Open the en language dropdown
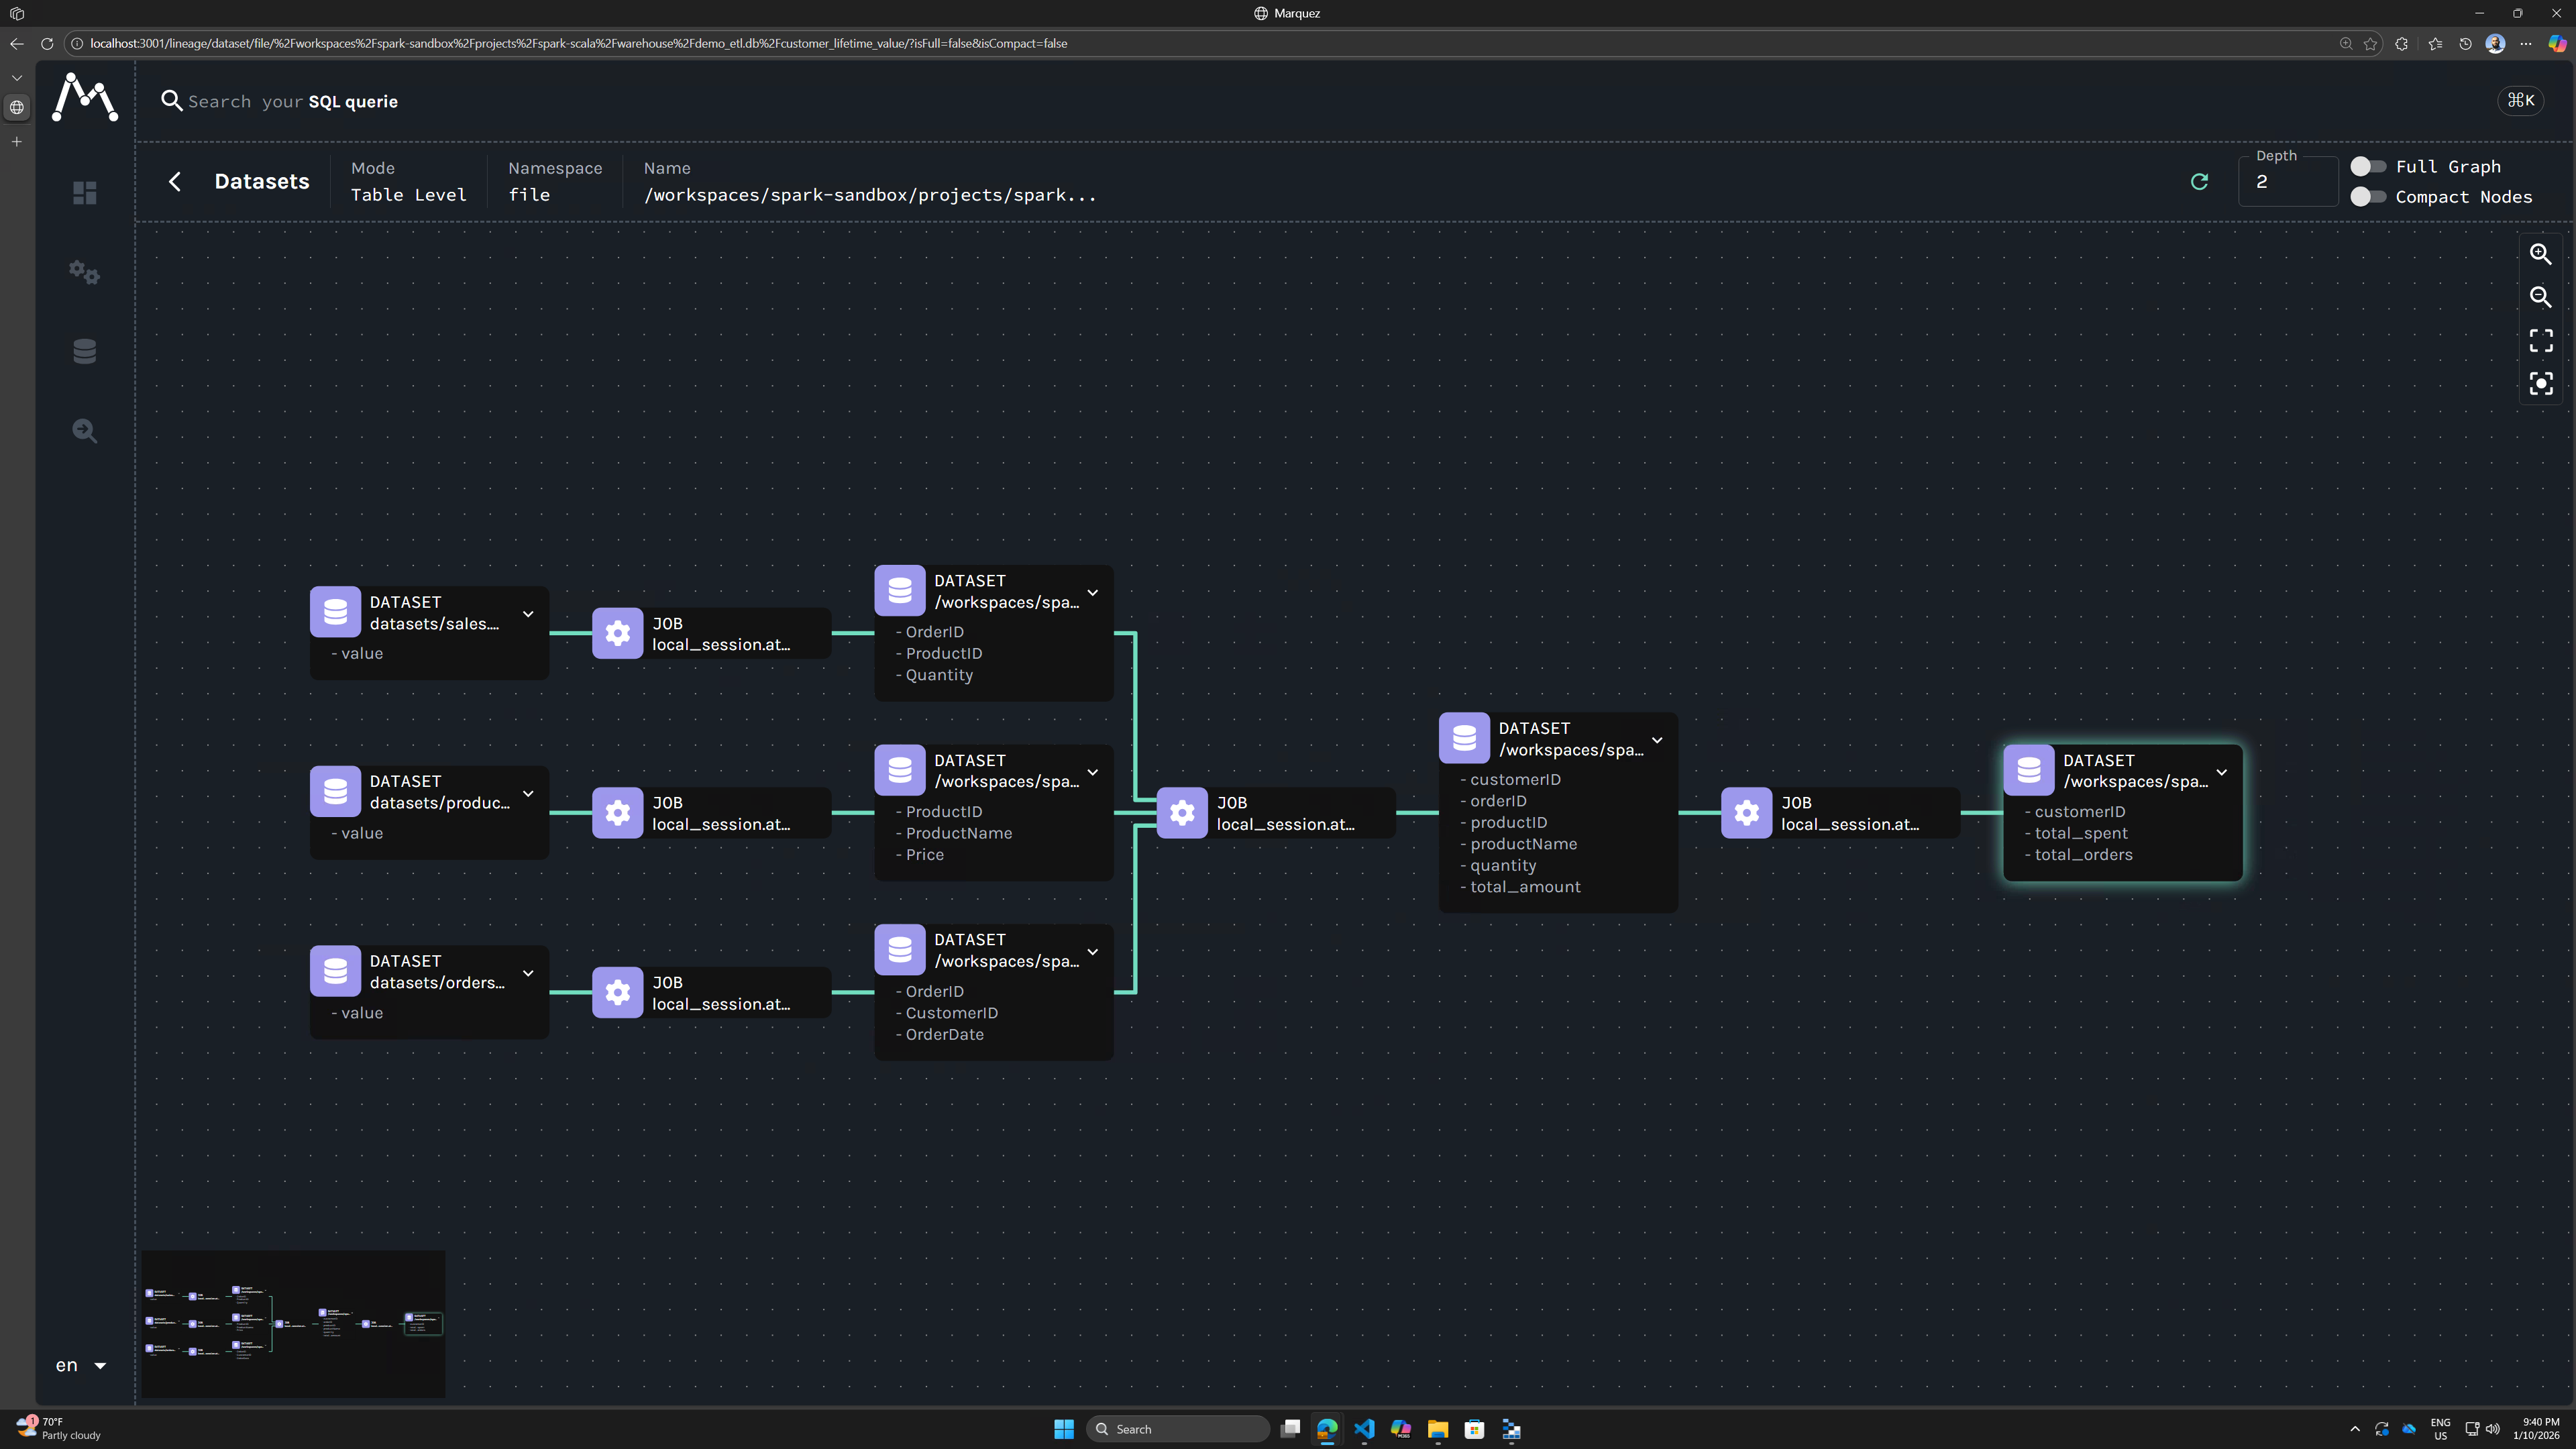This screenshot has height=1449, width=2576. [81, 1365]
